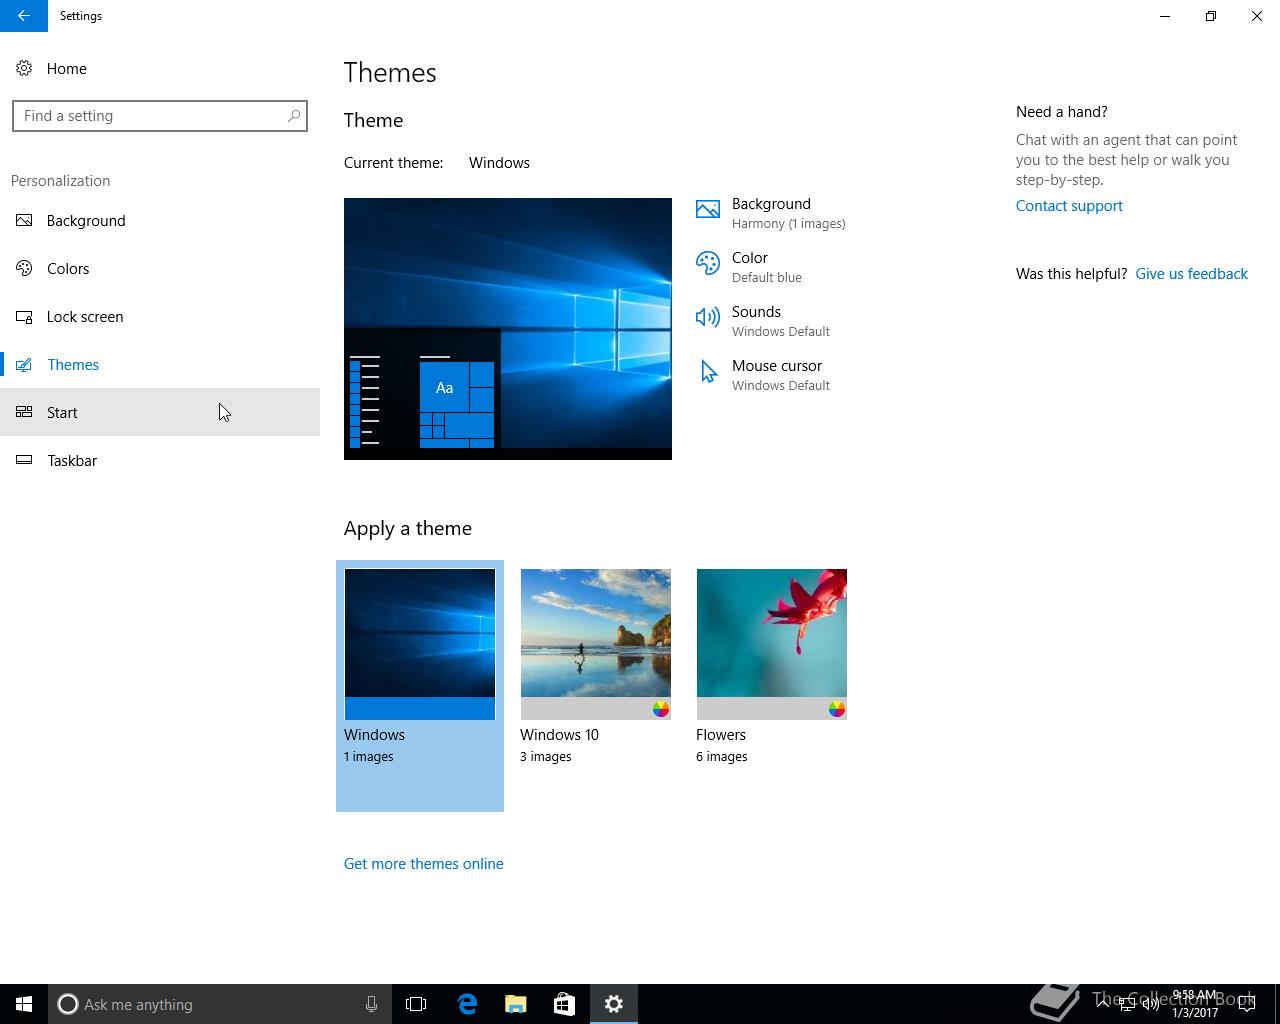Viewport: 1280px width, 1024px height.
Task: Apply the Windows 10 beach theme
Action: click(596, 644)
